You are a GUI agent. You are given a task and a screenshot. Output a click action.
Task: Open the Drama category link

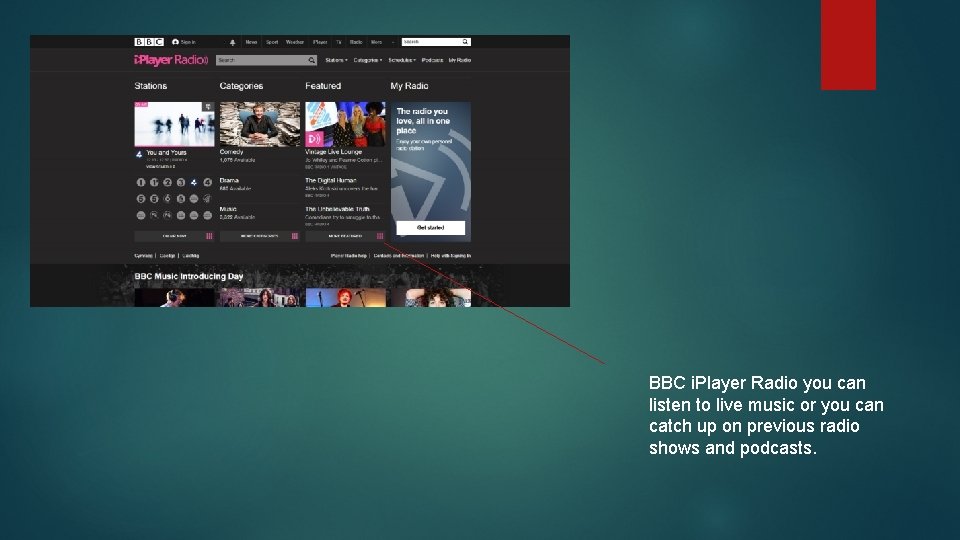click(229, 181)
